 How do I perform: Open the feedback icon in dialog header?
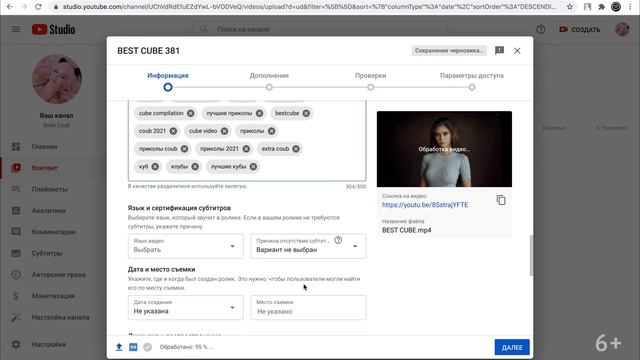499,50
